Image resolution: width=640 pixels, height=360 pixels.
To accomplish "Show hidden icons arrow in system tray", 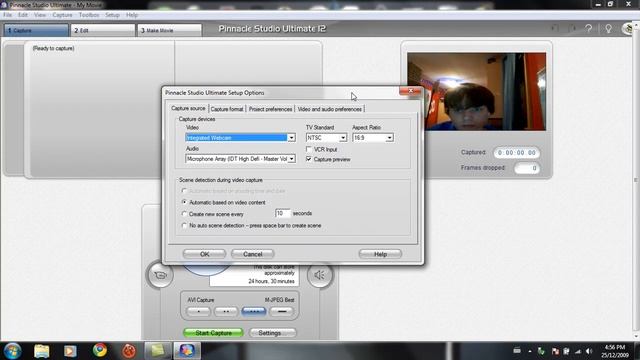I will (x=530, y=351).
